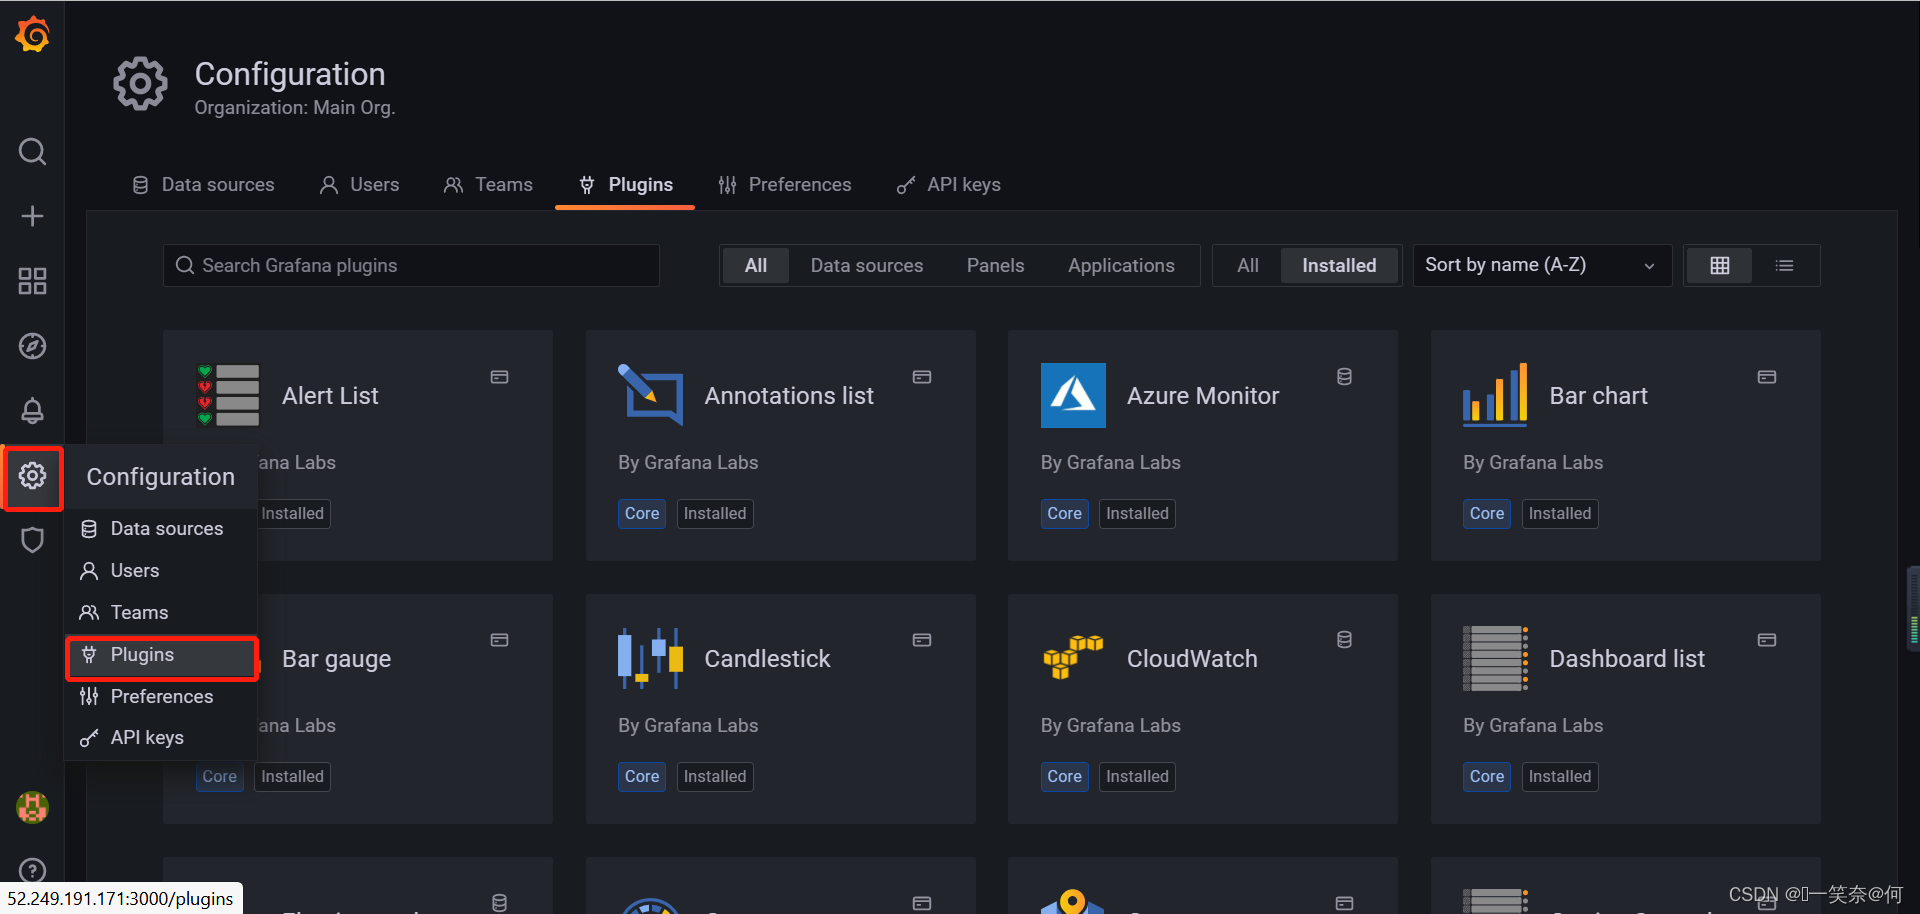Select Preferences in the Configuration flyout menu
1920x914 pixels.
click(x=161, y=696)
